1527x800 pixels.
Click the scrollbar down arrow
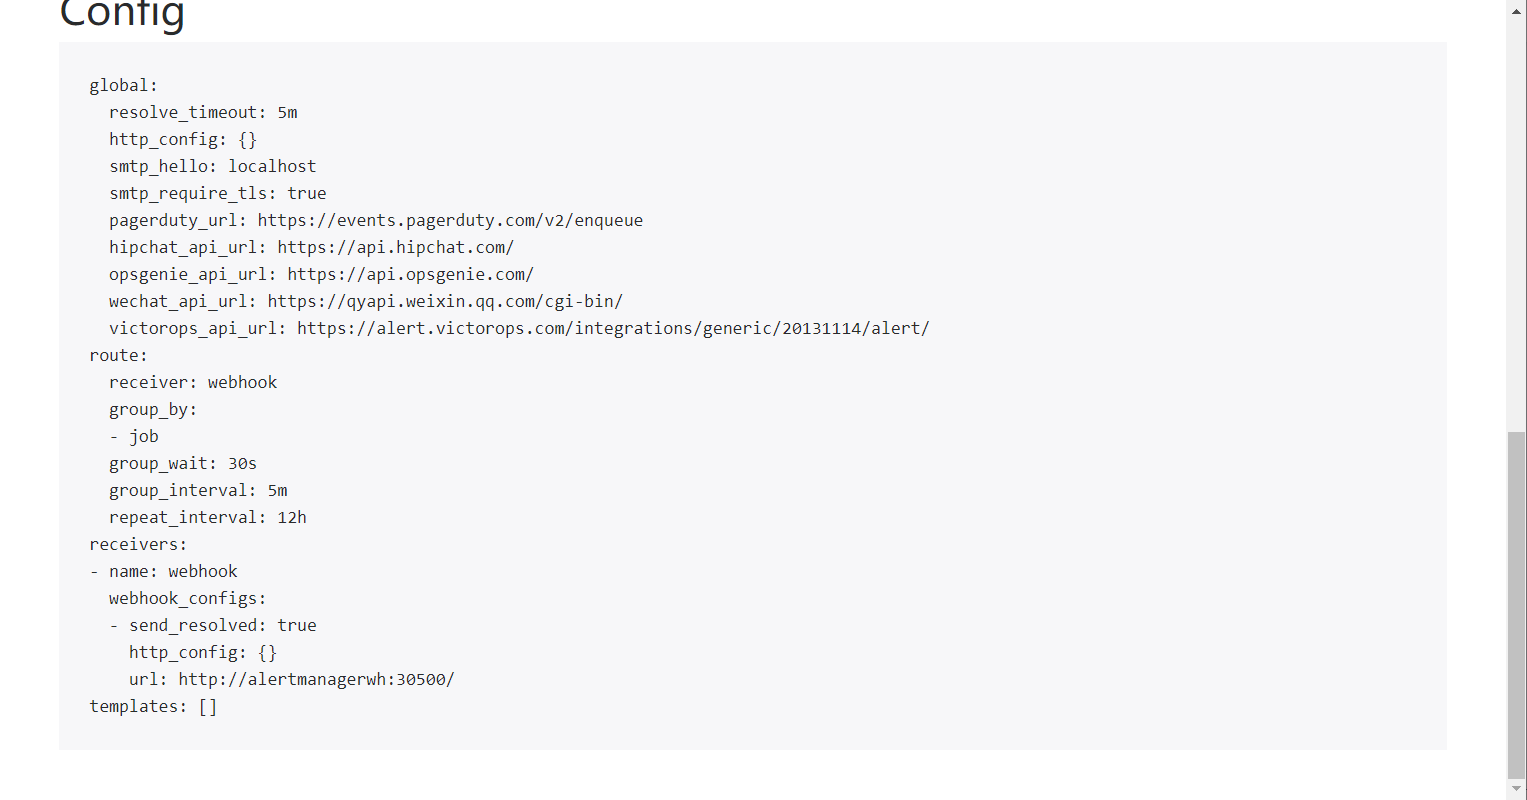point(1516,790)
